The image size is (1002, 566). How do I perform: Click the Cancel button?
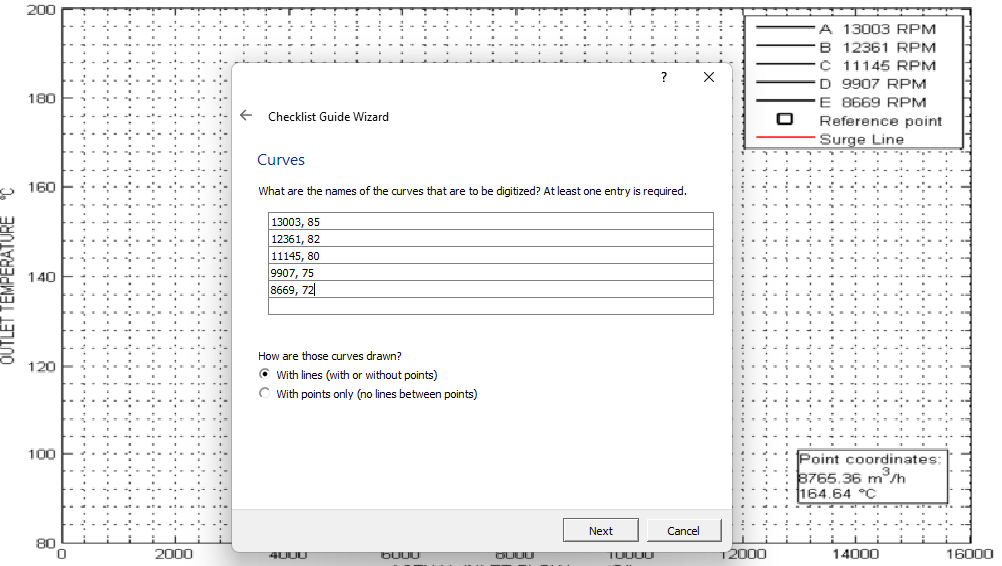[x=683, y=530]
